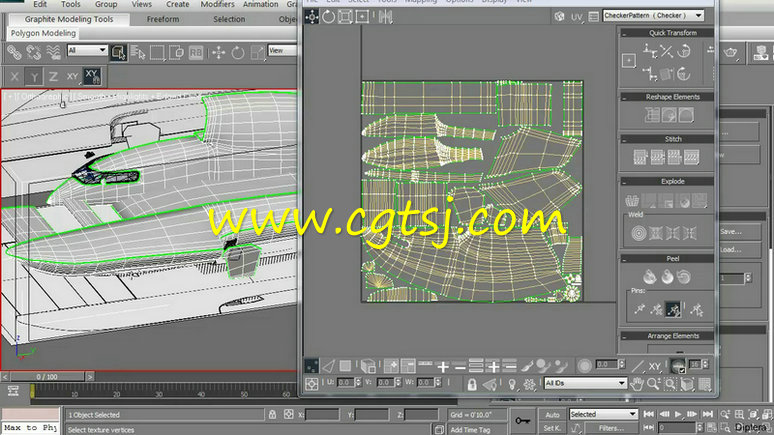Image resolution: width=774 pixels, height=435 pixels.
Task: Open the Group menu
Action: 106,4
